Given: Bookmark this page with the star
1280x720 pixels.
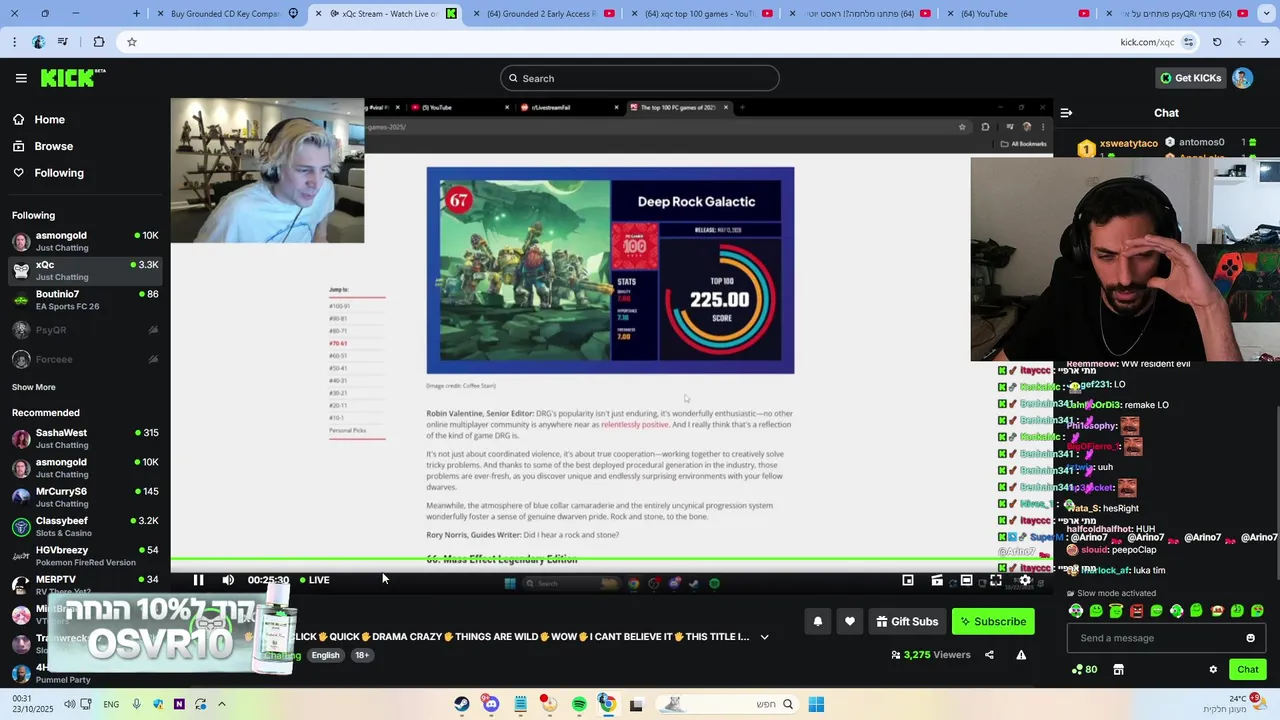Looking at the screenshot, I should (131, 42).
